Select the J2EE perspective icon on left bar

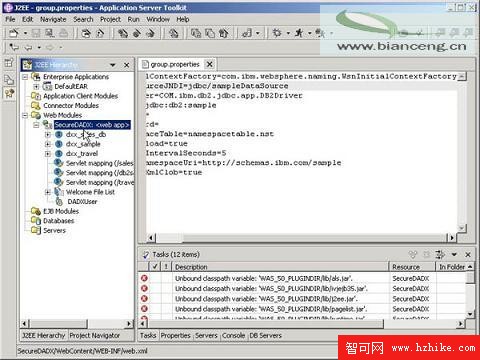click(x=9, y=93)
